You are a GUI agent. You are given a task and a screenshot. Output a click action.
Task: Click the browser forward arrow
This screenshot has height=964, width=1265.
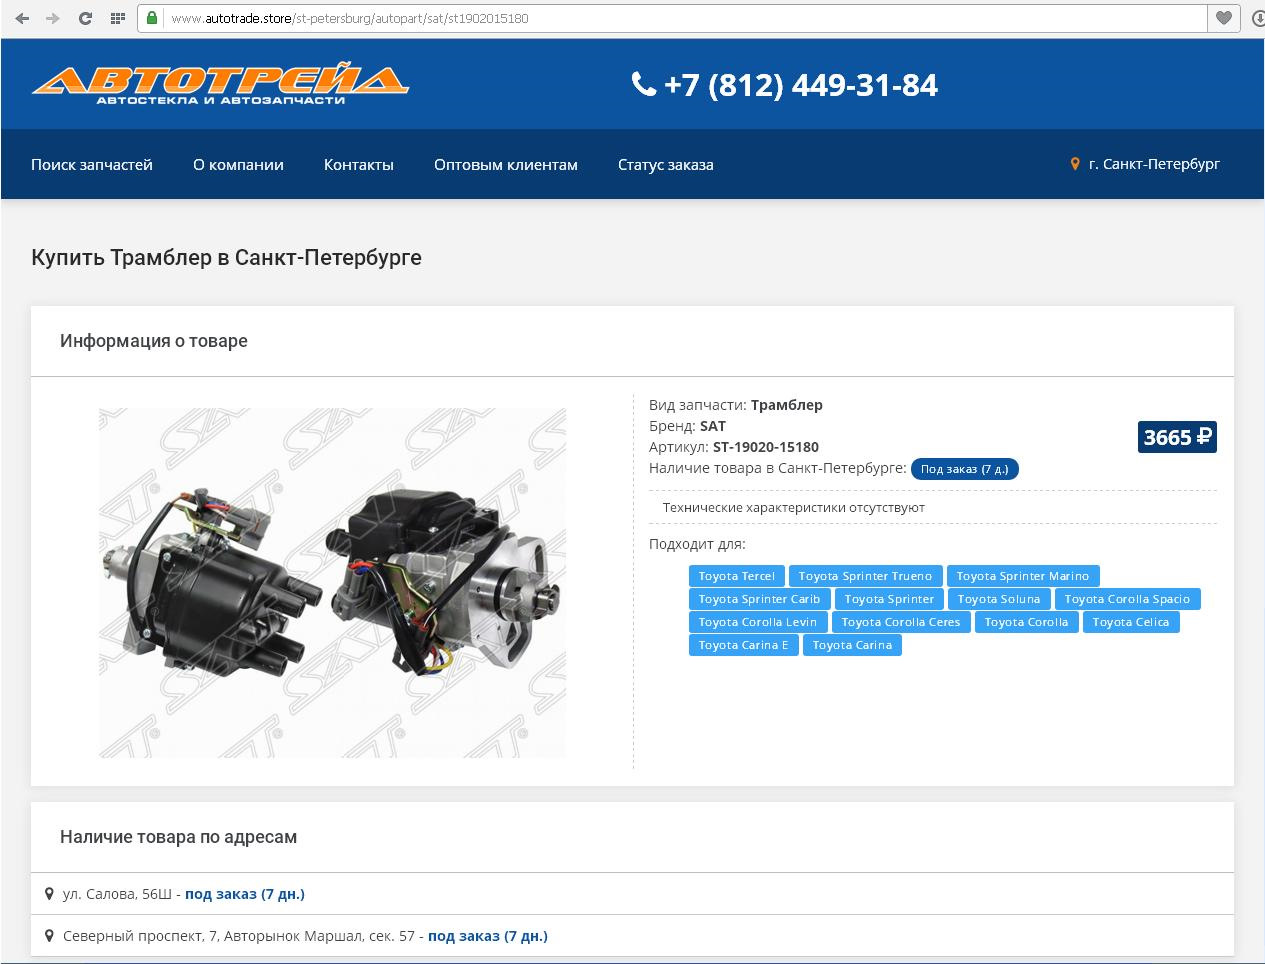(53, 18)
